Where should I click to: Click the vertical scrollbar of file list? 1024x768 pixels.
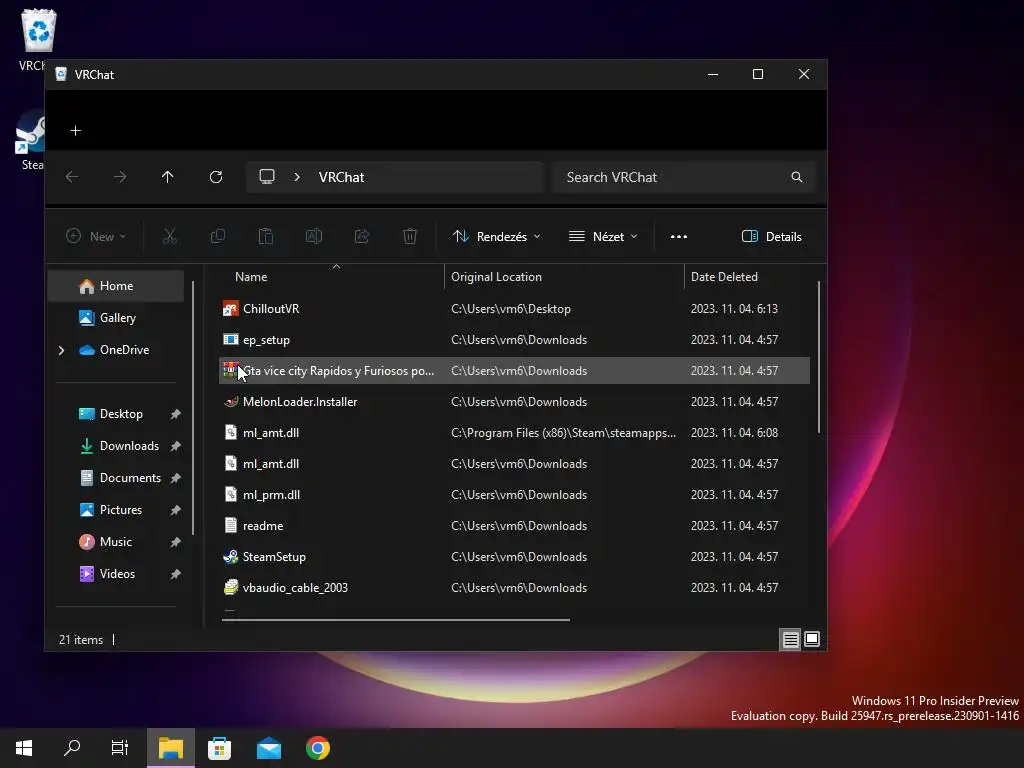(x=818, y=357)
